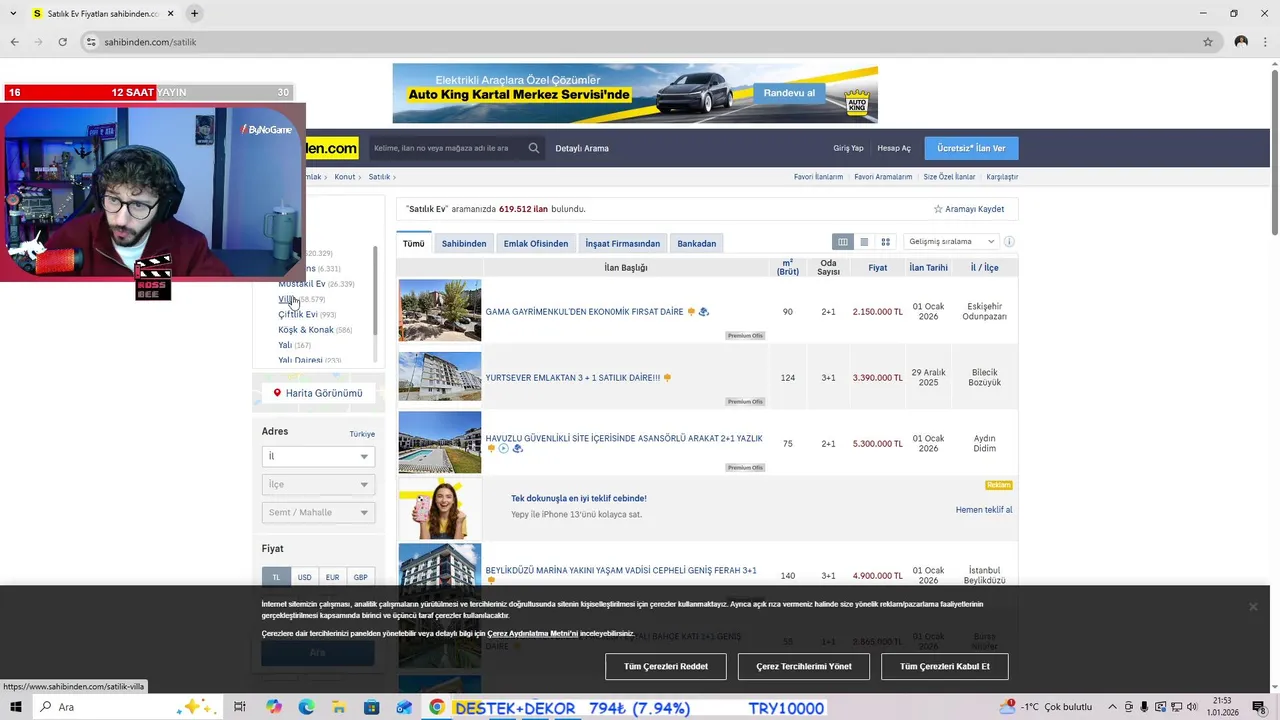Click map pin icon in Harita Görünümü

coord(277,393)
